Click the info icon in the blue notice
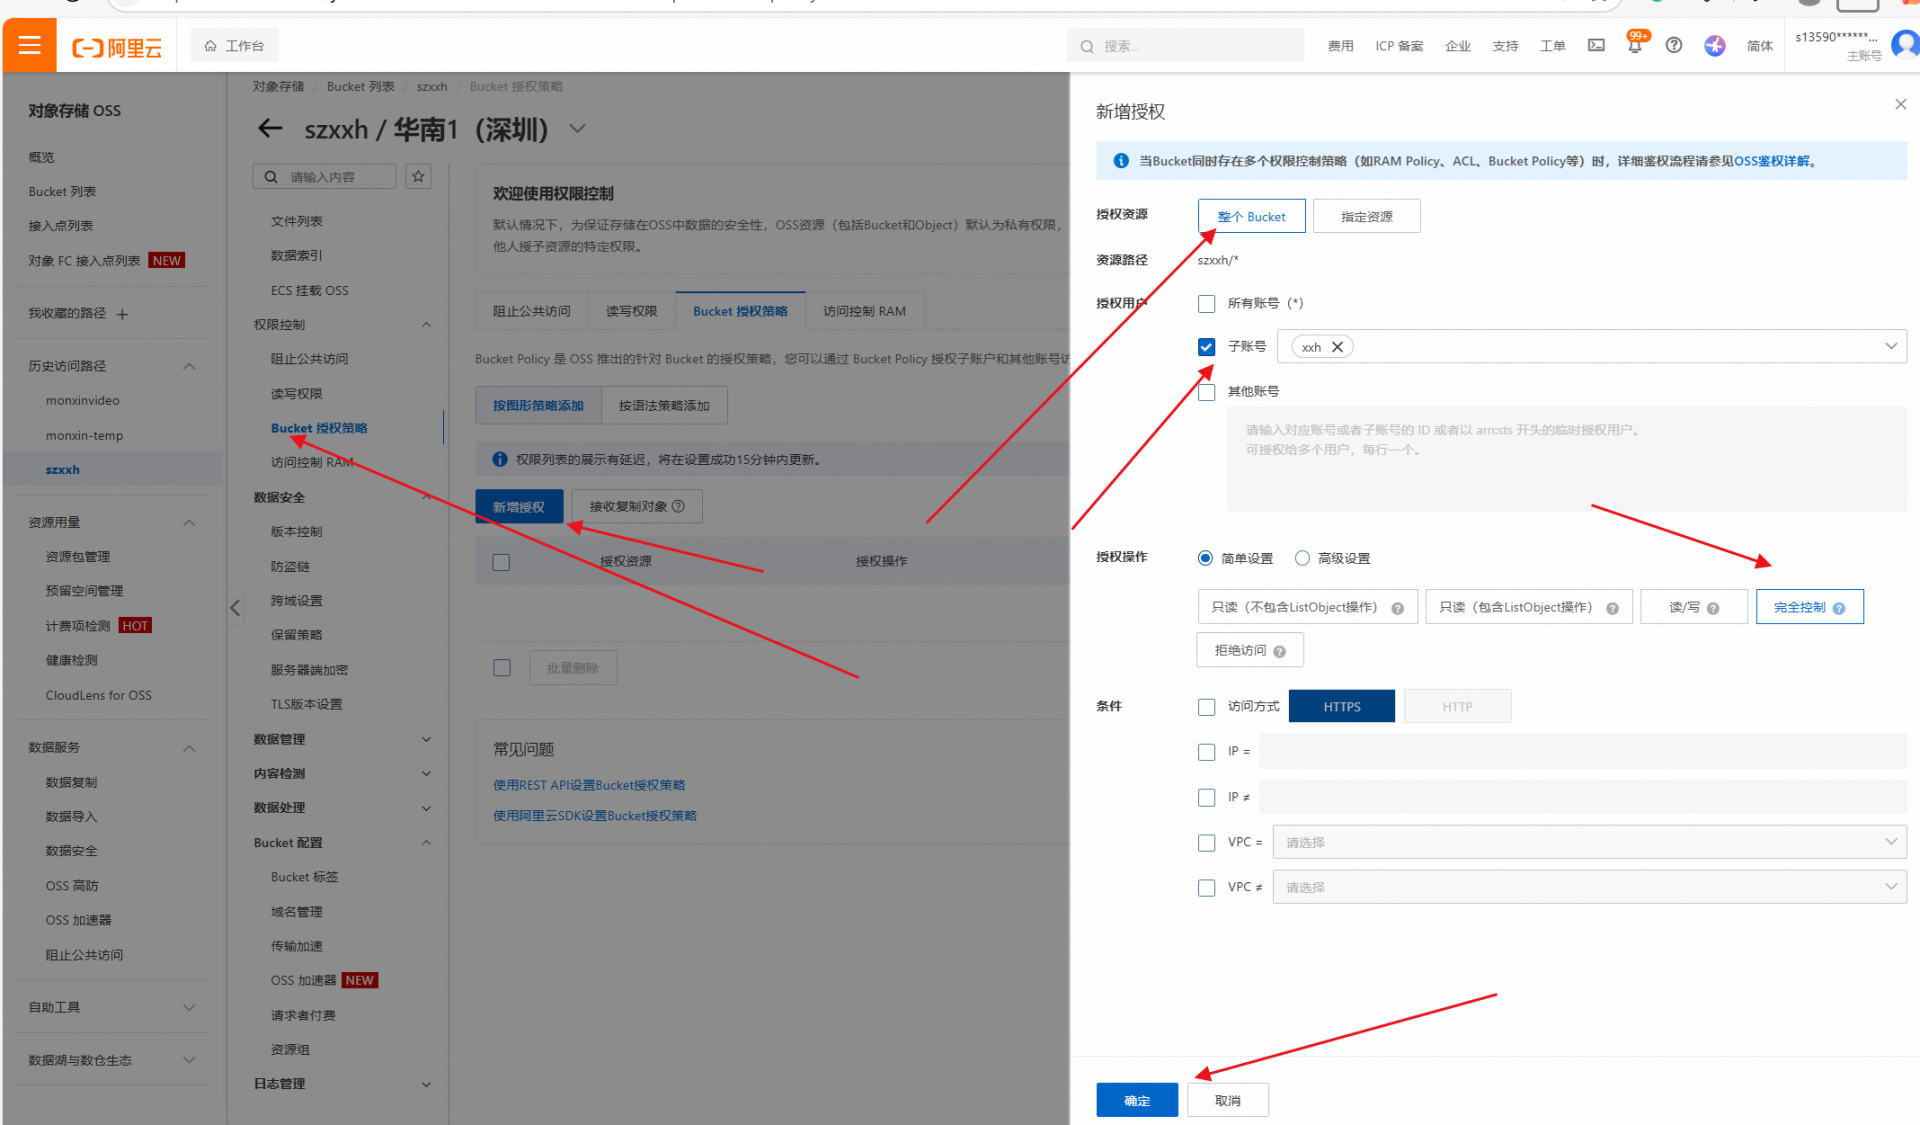 (1121, 161)
